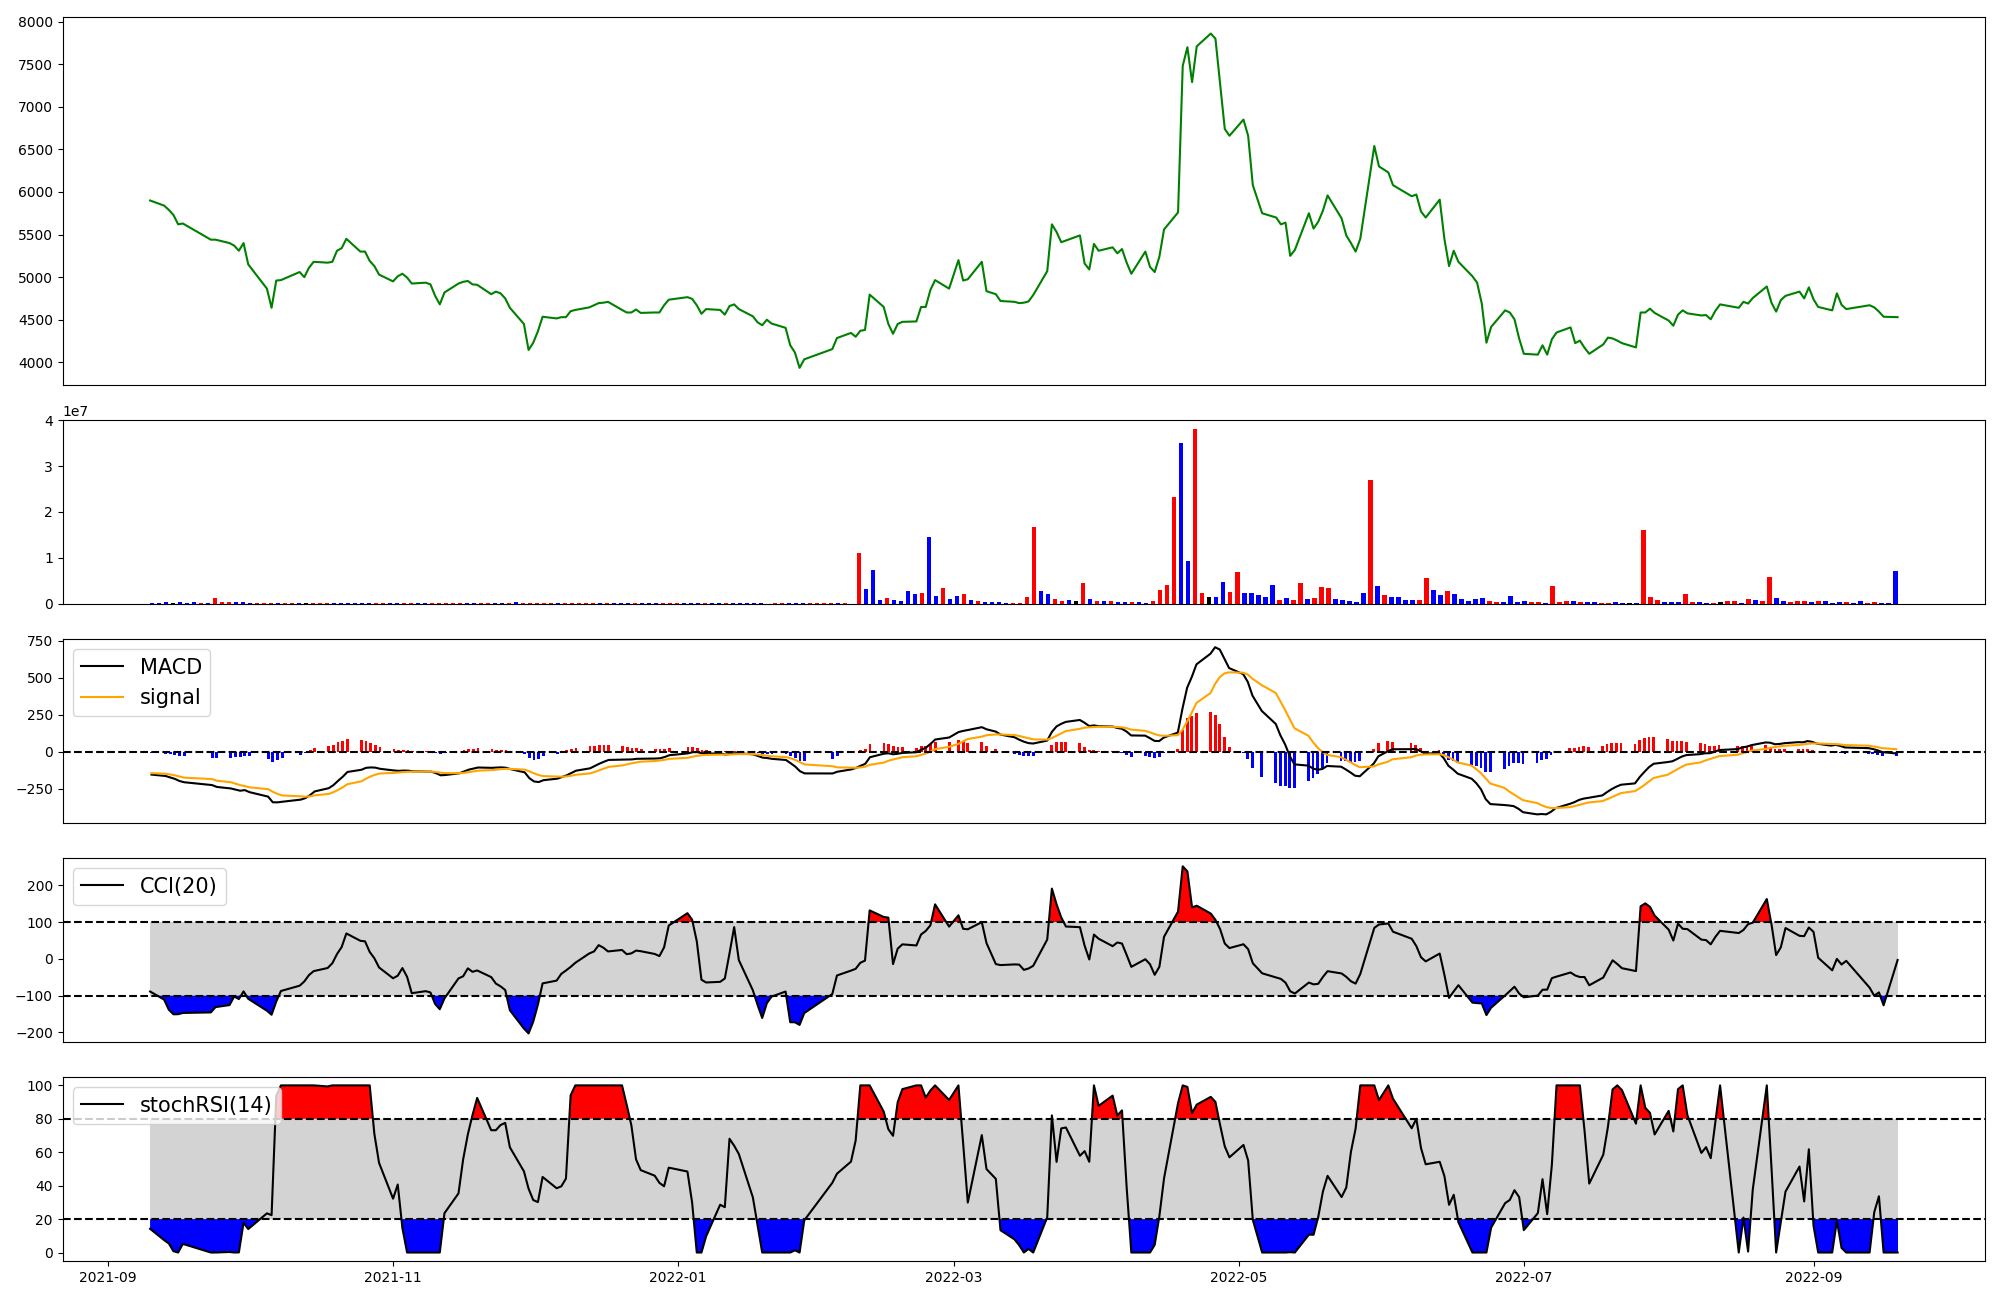Viewport: 2000px width, 1300px height.
Task: Click the 2021-09 x-axis date label
Action: tap(108, 1277)
